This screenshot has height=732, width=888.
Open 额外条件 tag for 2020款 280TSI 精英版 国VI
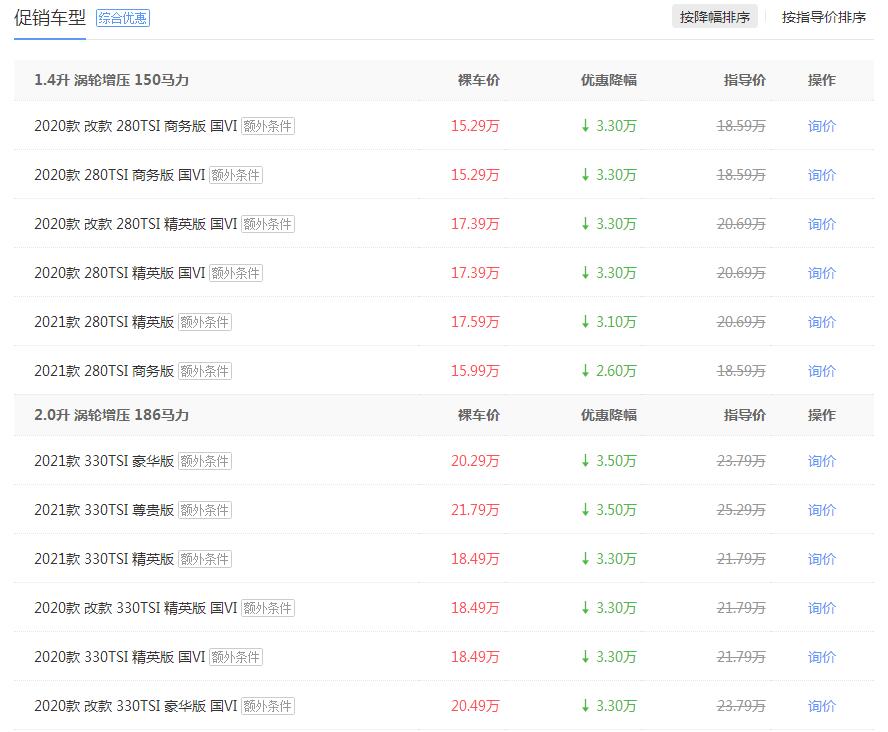coord(236,273)
